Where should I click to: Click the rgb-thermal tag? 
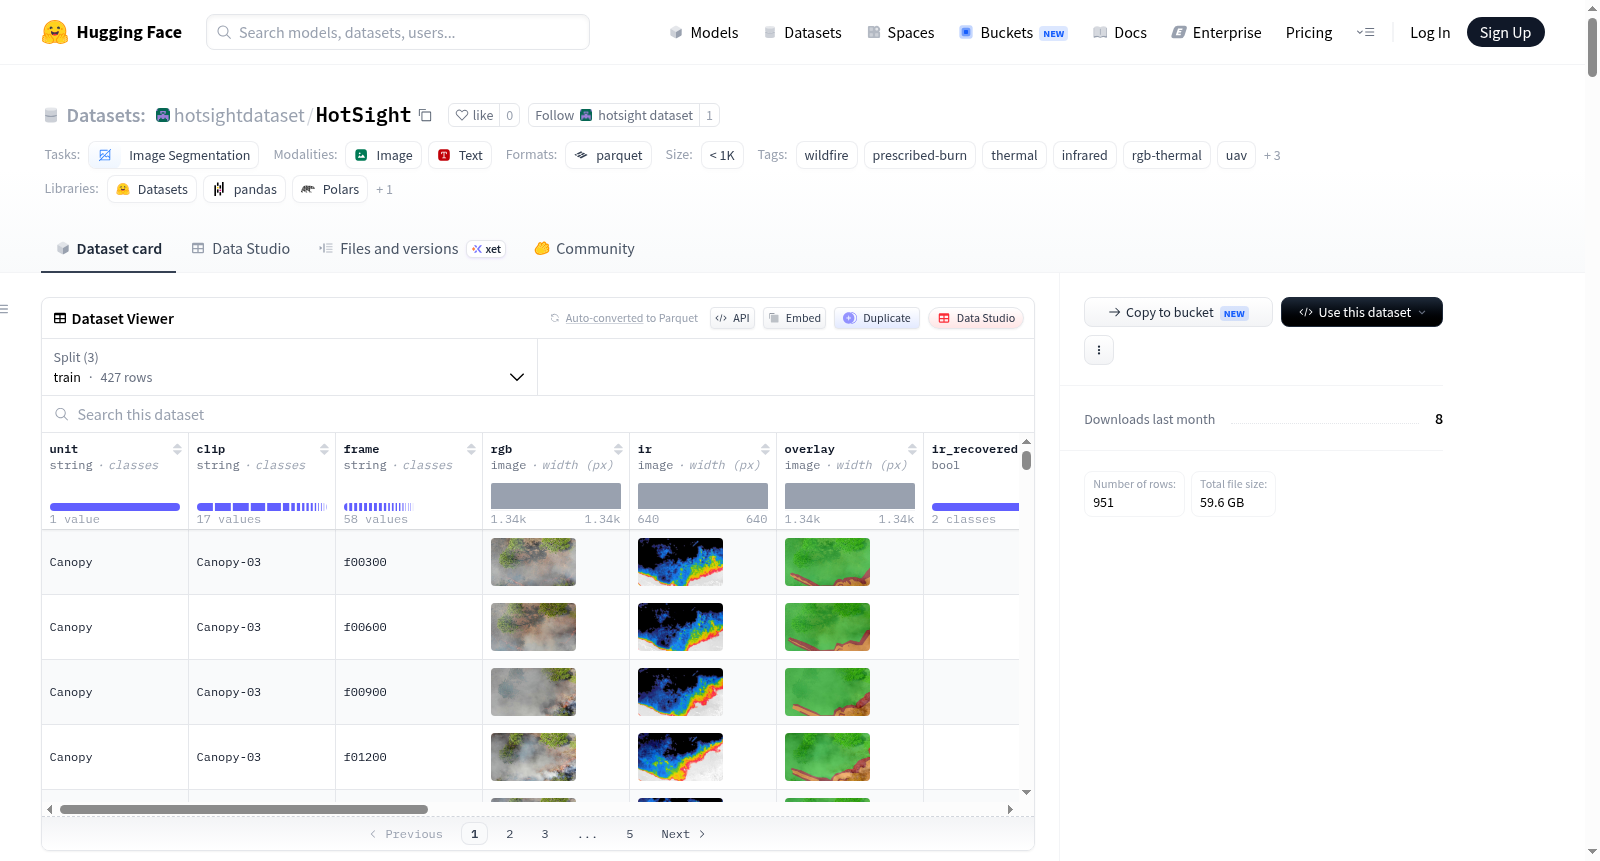[1166, 155]
